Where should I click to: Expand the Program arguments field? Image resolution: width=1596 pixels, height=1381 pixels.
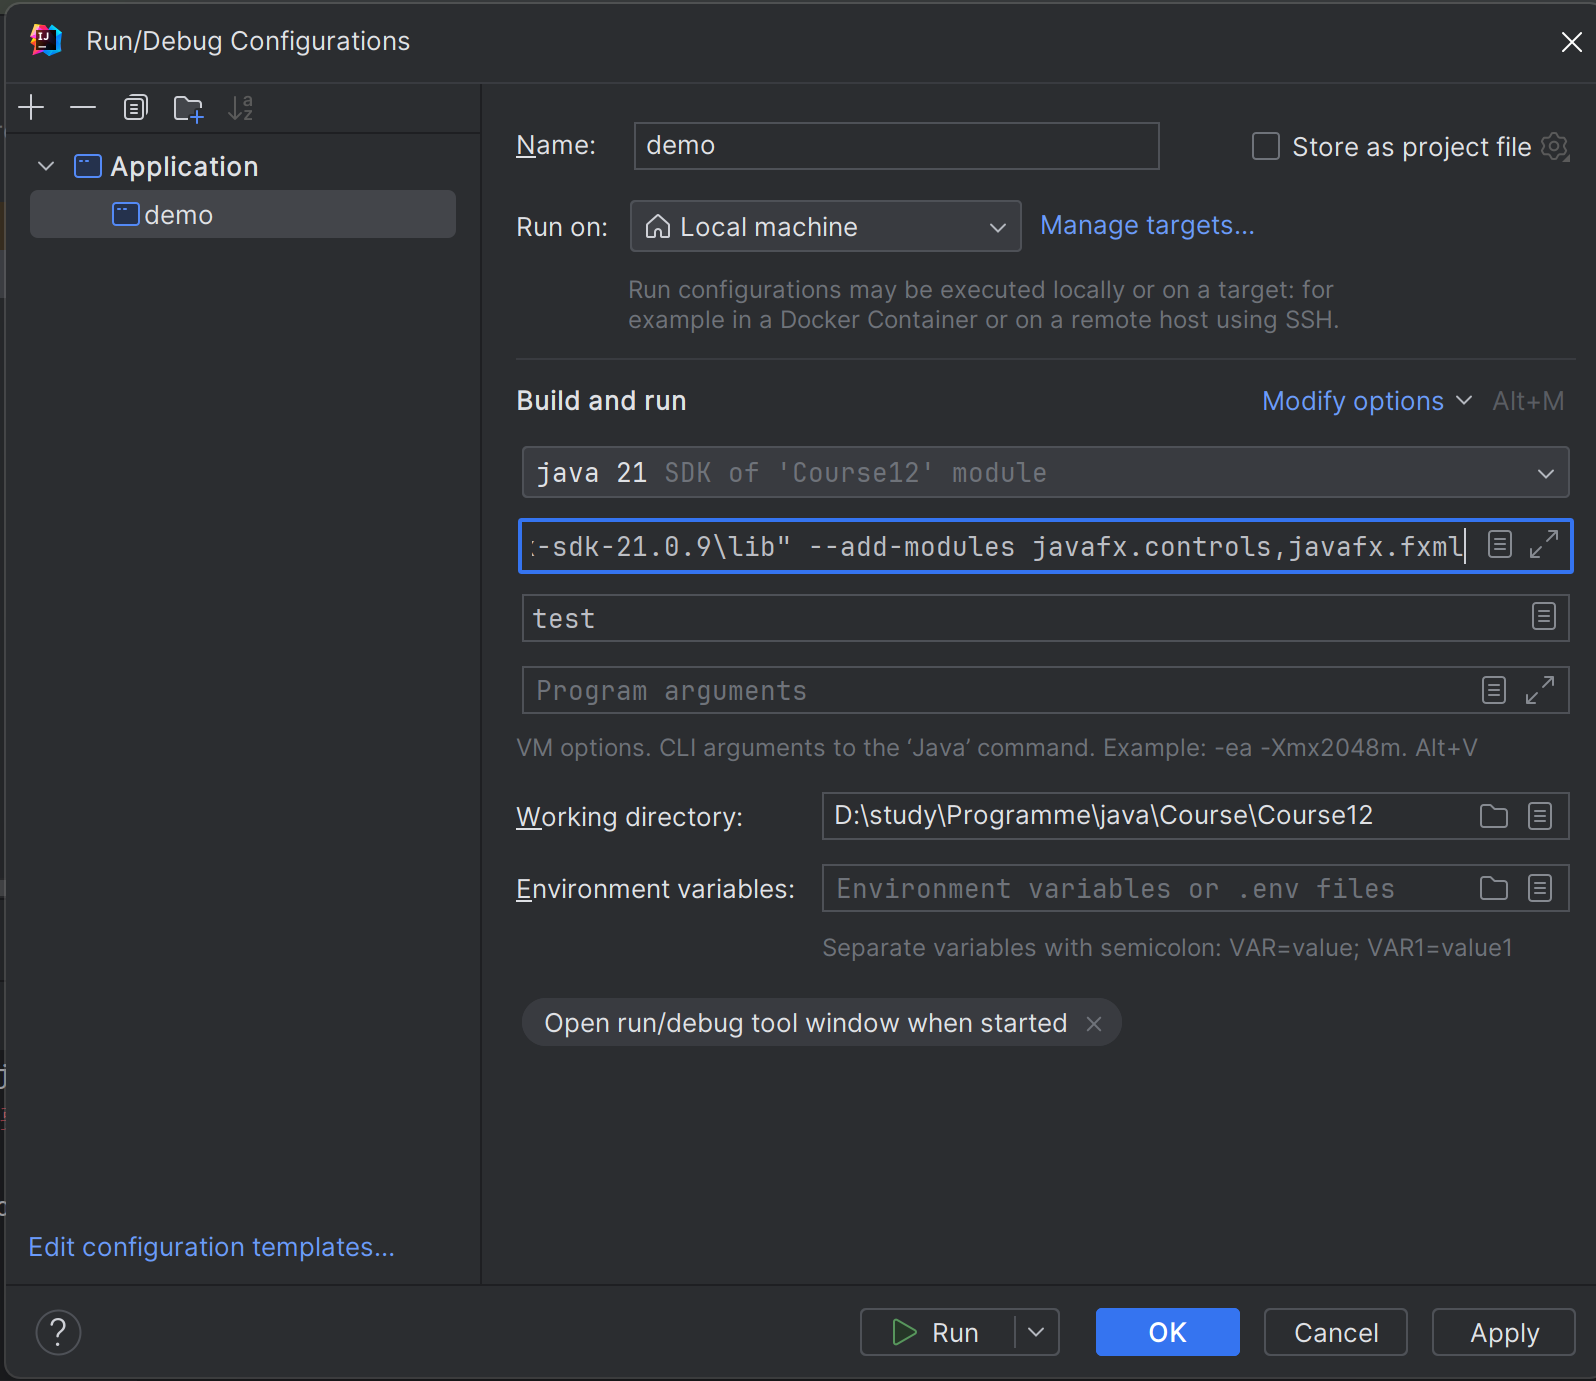[1540, 690]
